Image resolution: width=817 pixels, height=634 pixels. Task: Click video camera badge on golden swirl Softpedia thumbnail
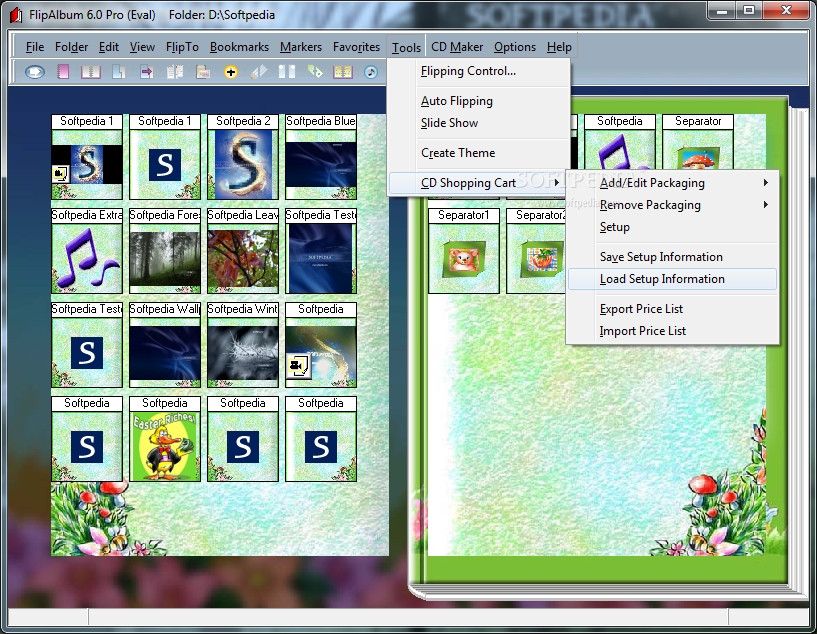pyautogui.click(x=298, y=365)
